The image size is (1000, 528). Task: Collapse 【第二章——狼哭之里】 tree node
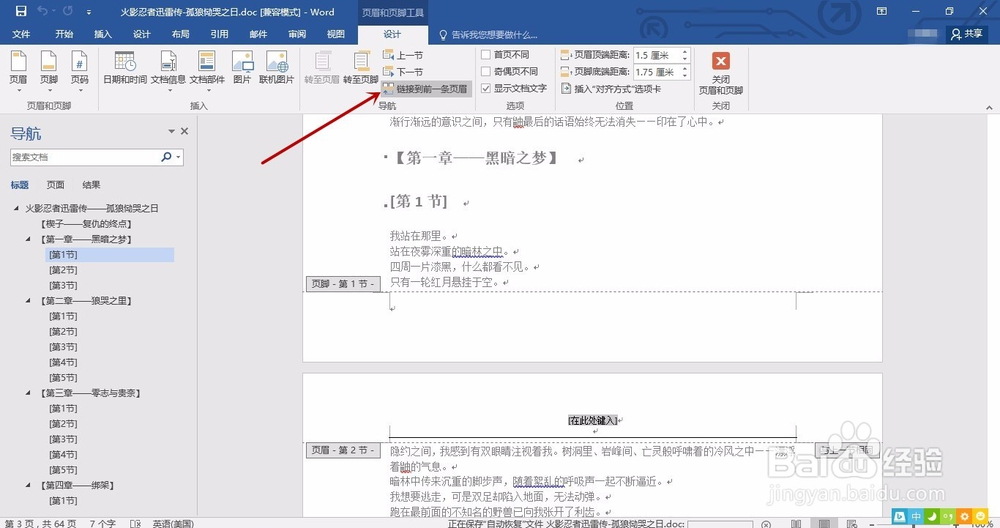28,300
